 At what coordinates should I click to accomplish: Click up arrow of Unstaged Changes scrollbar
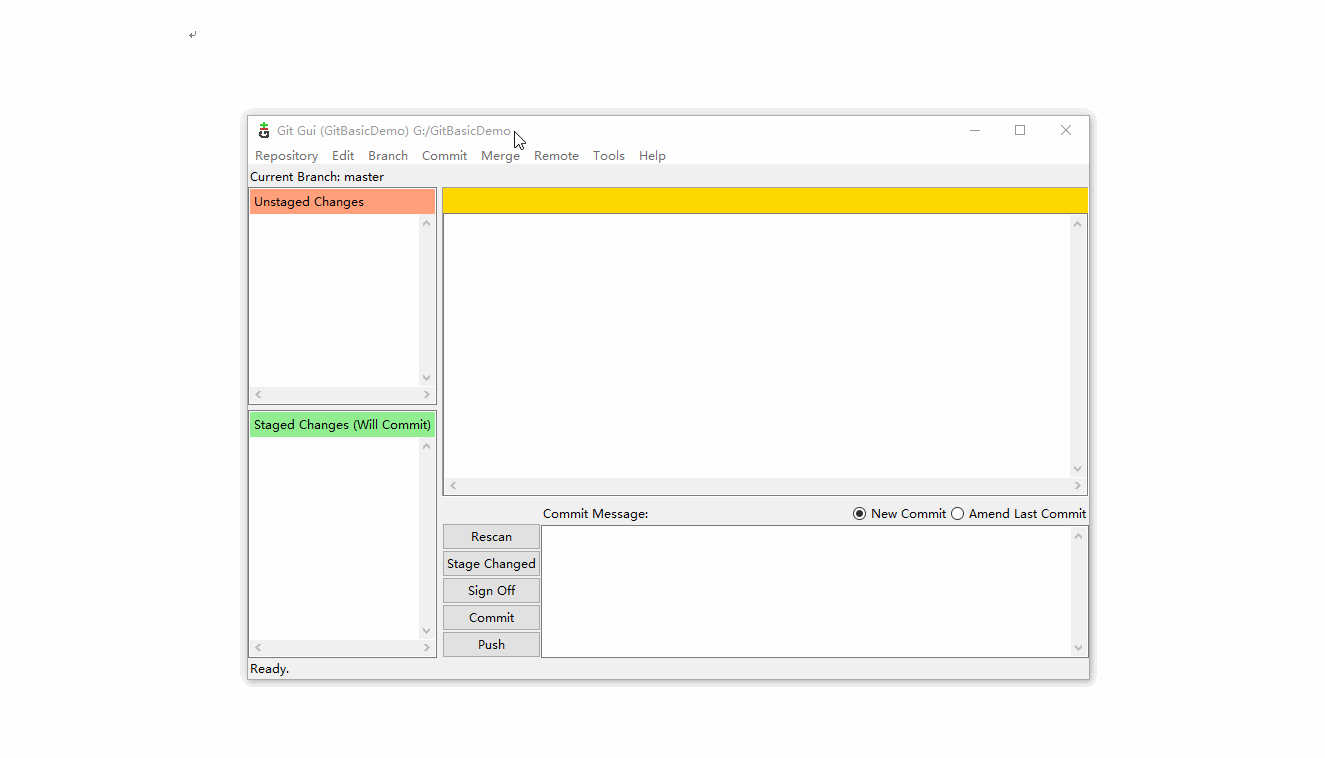(427, 223)
